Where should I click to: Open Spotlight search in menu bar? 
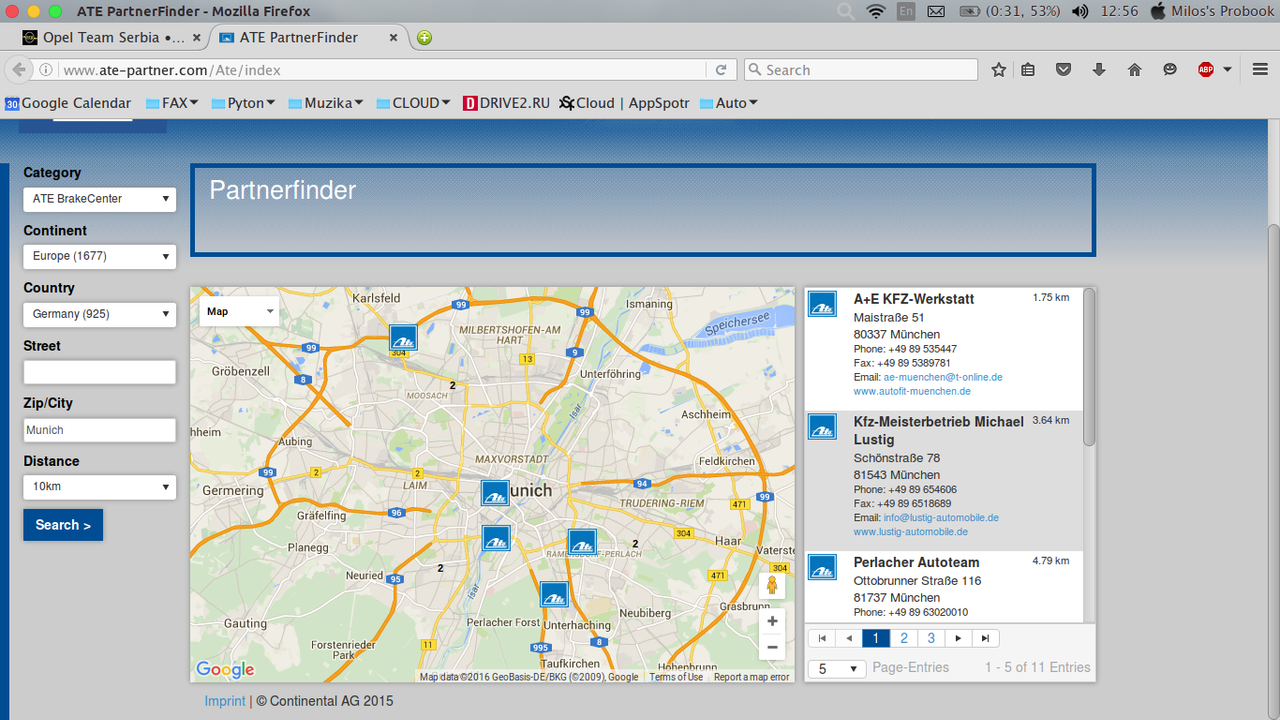tap(846, 11)
